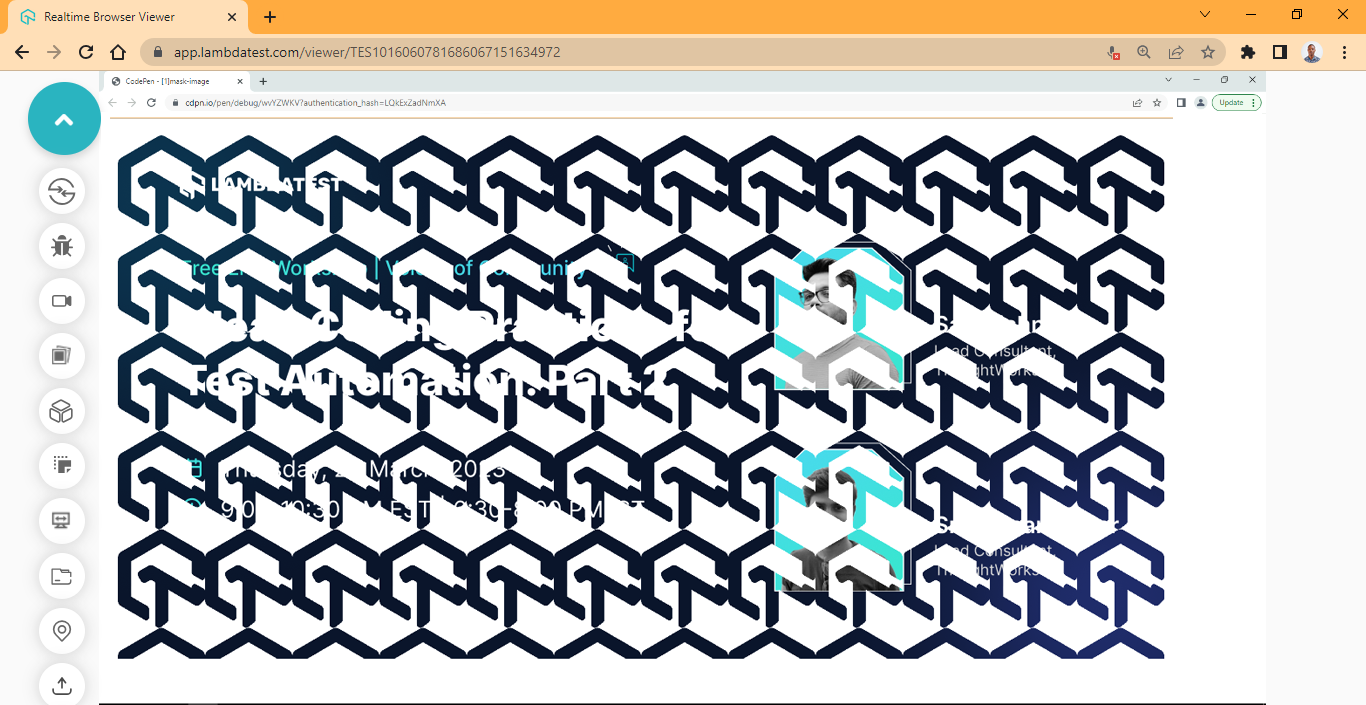Open the bug report tool in the sidebar

(62, 245)
